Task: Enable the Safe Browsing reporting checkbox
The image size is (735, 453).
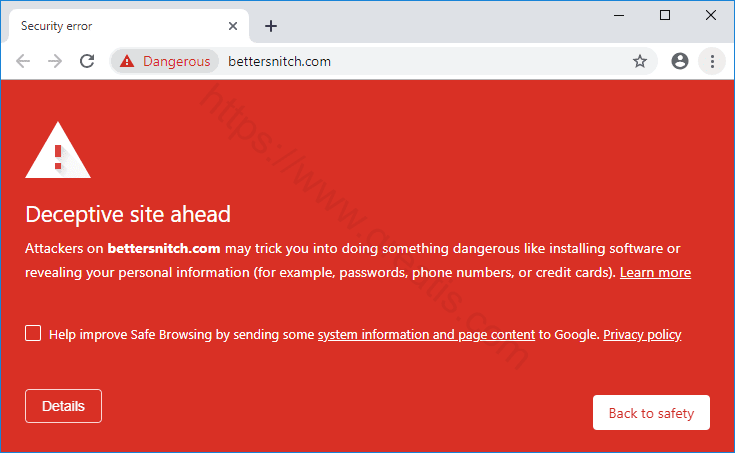Action: (33, 333)
